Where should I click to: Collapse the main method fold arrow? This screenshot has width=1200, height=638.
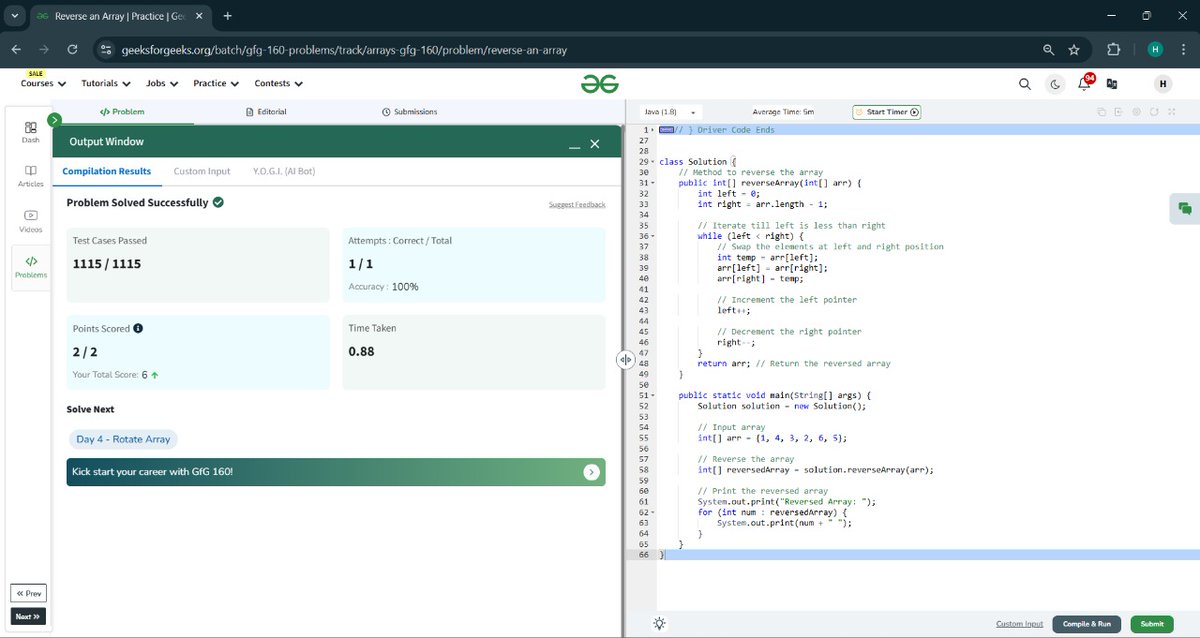point(652,395)
